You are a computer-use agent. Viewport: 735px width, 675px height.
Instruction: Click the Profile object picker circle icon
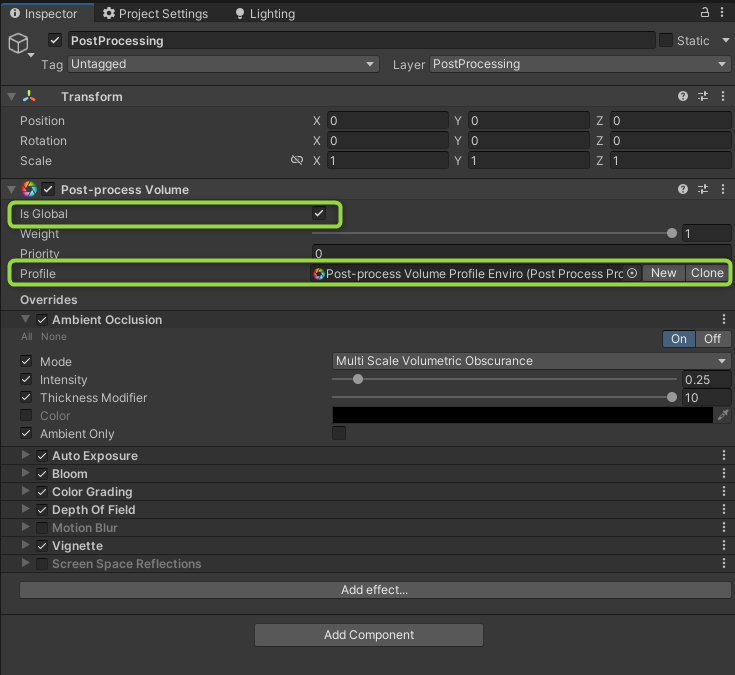[632, 273]
